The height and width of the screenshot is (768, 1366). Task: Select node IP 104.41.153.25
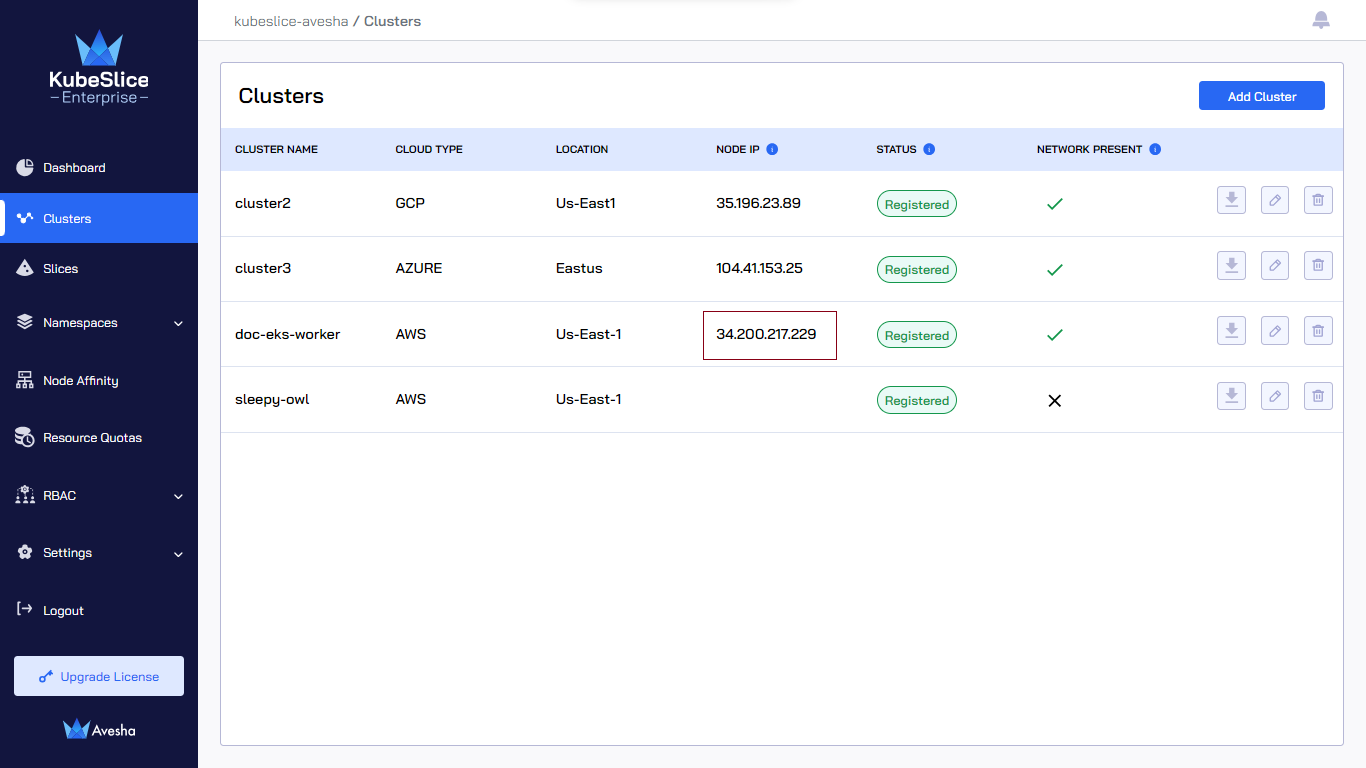click(759, 268)
